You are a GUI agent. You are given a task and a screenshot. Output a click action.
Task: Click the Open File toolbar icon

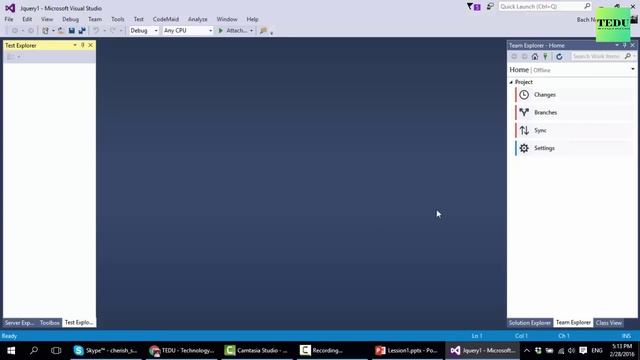61,31
